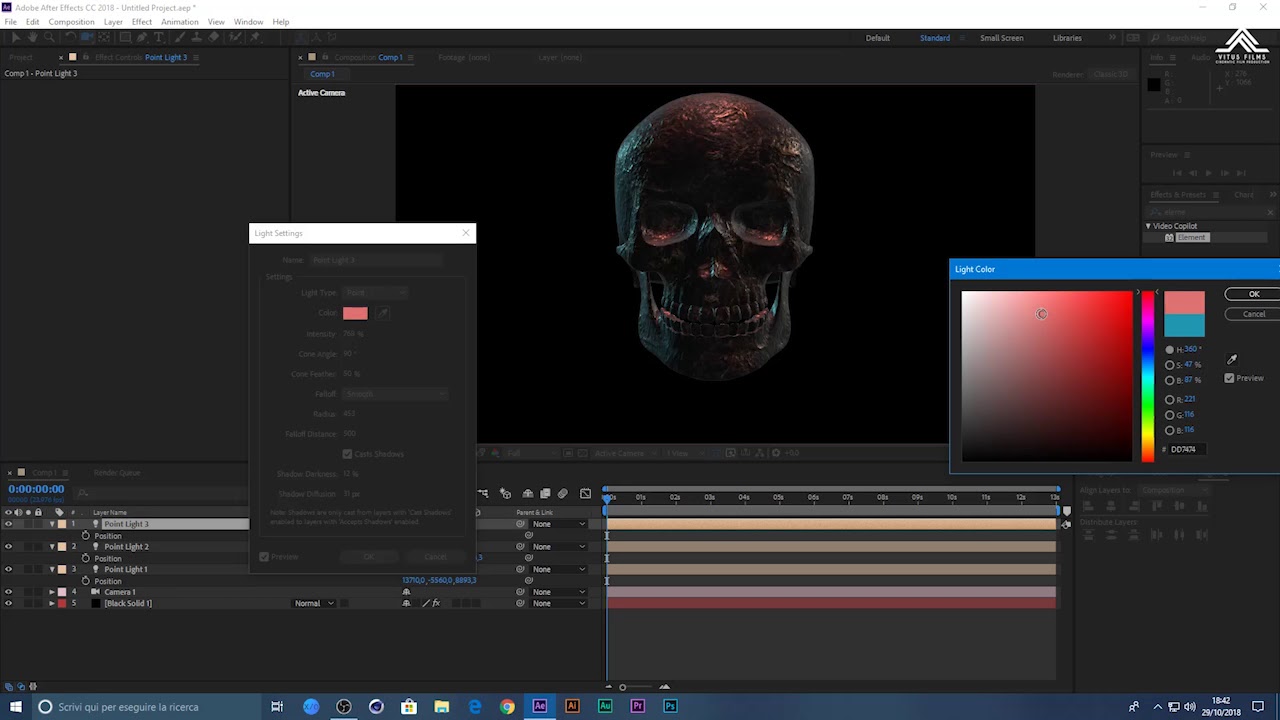Click the Camera 1 layer camera icon
This screenshot has height=720, width=1280.
pos(97,592)
